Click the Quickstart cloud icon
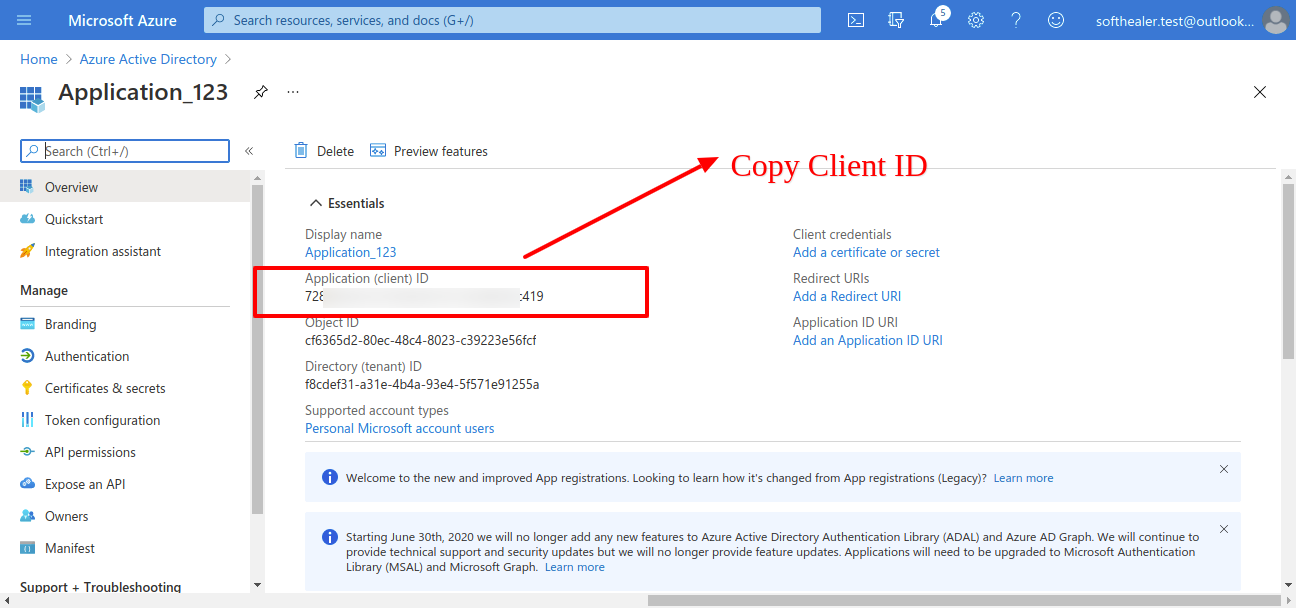 27,219
